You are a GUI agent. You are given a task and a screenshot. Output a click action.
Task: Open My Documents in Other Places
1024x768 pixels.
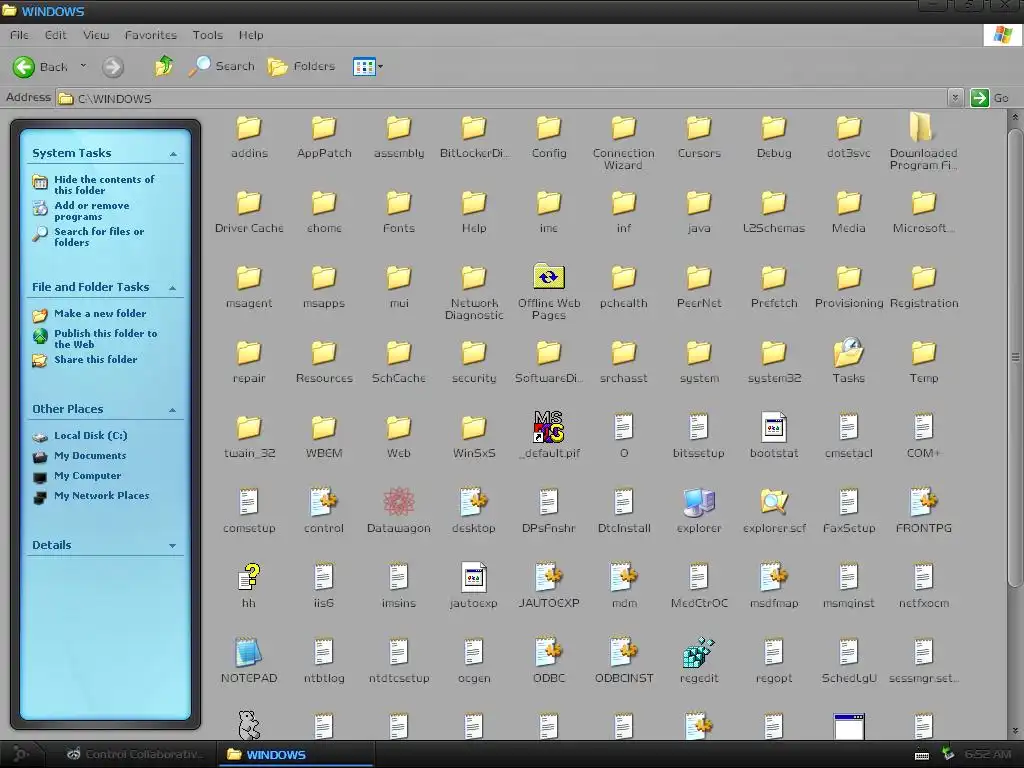tap(79, 456)
